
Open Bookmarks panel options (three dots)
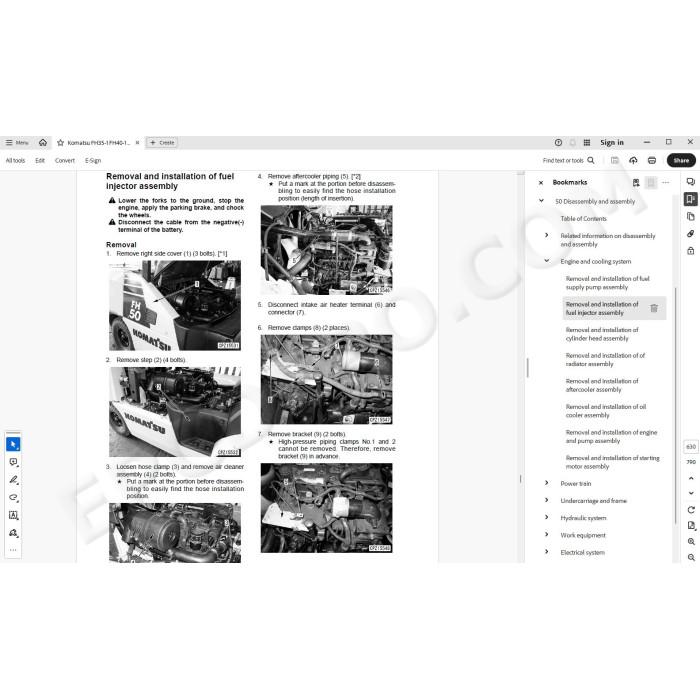tap(666, 183)
